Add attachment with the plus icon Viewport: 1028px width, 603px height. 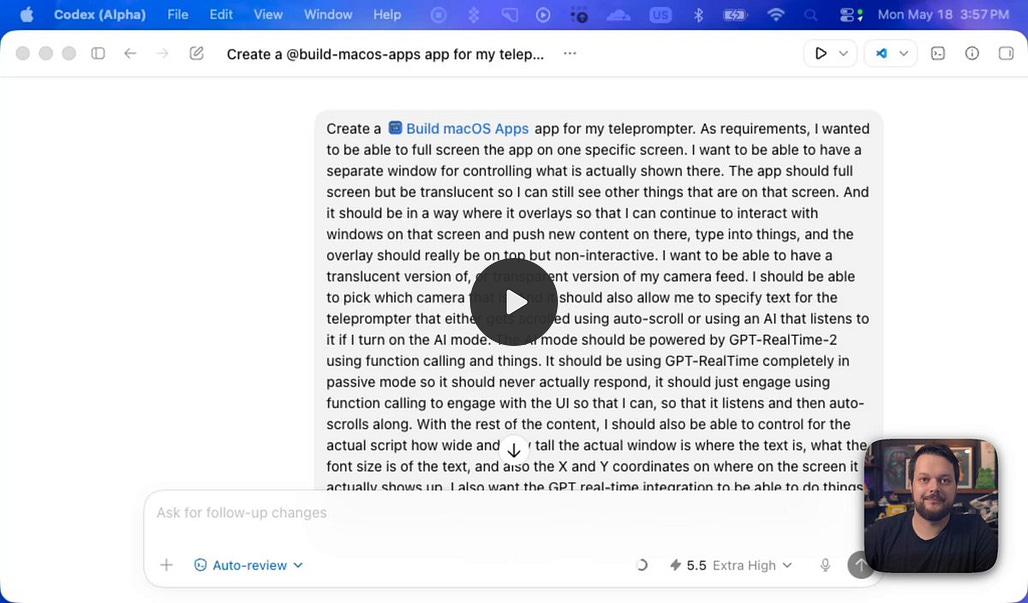(x=167, y=565)
